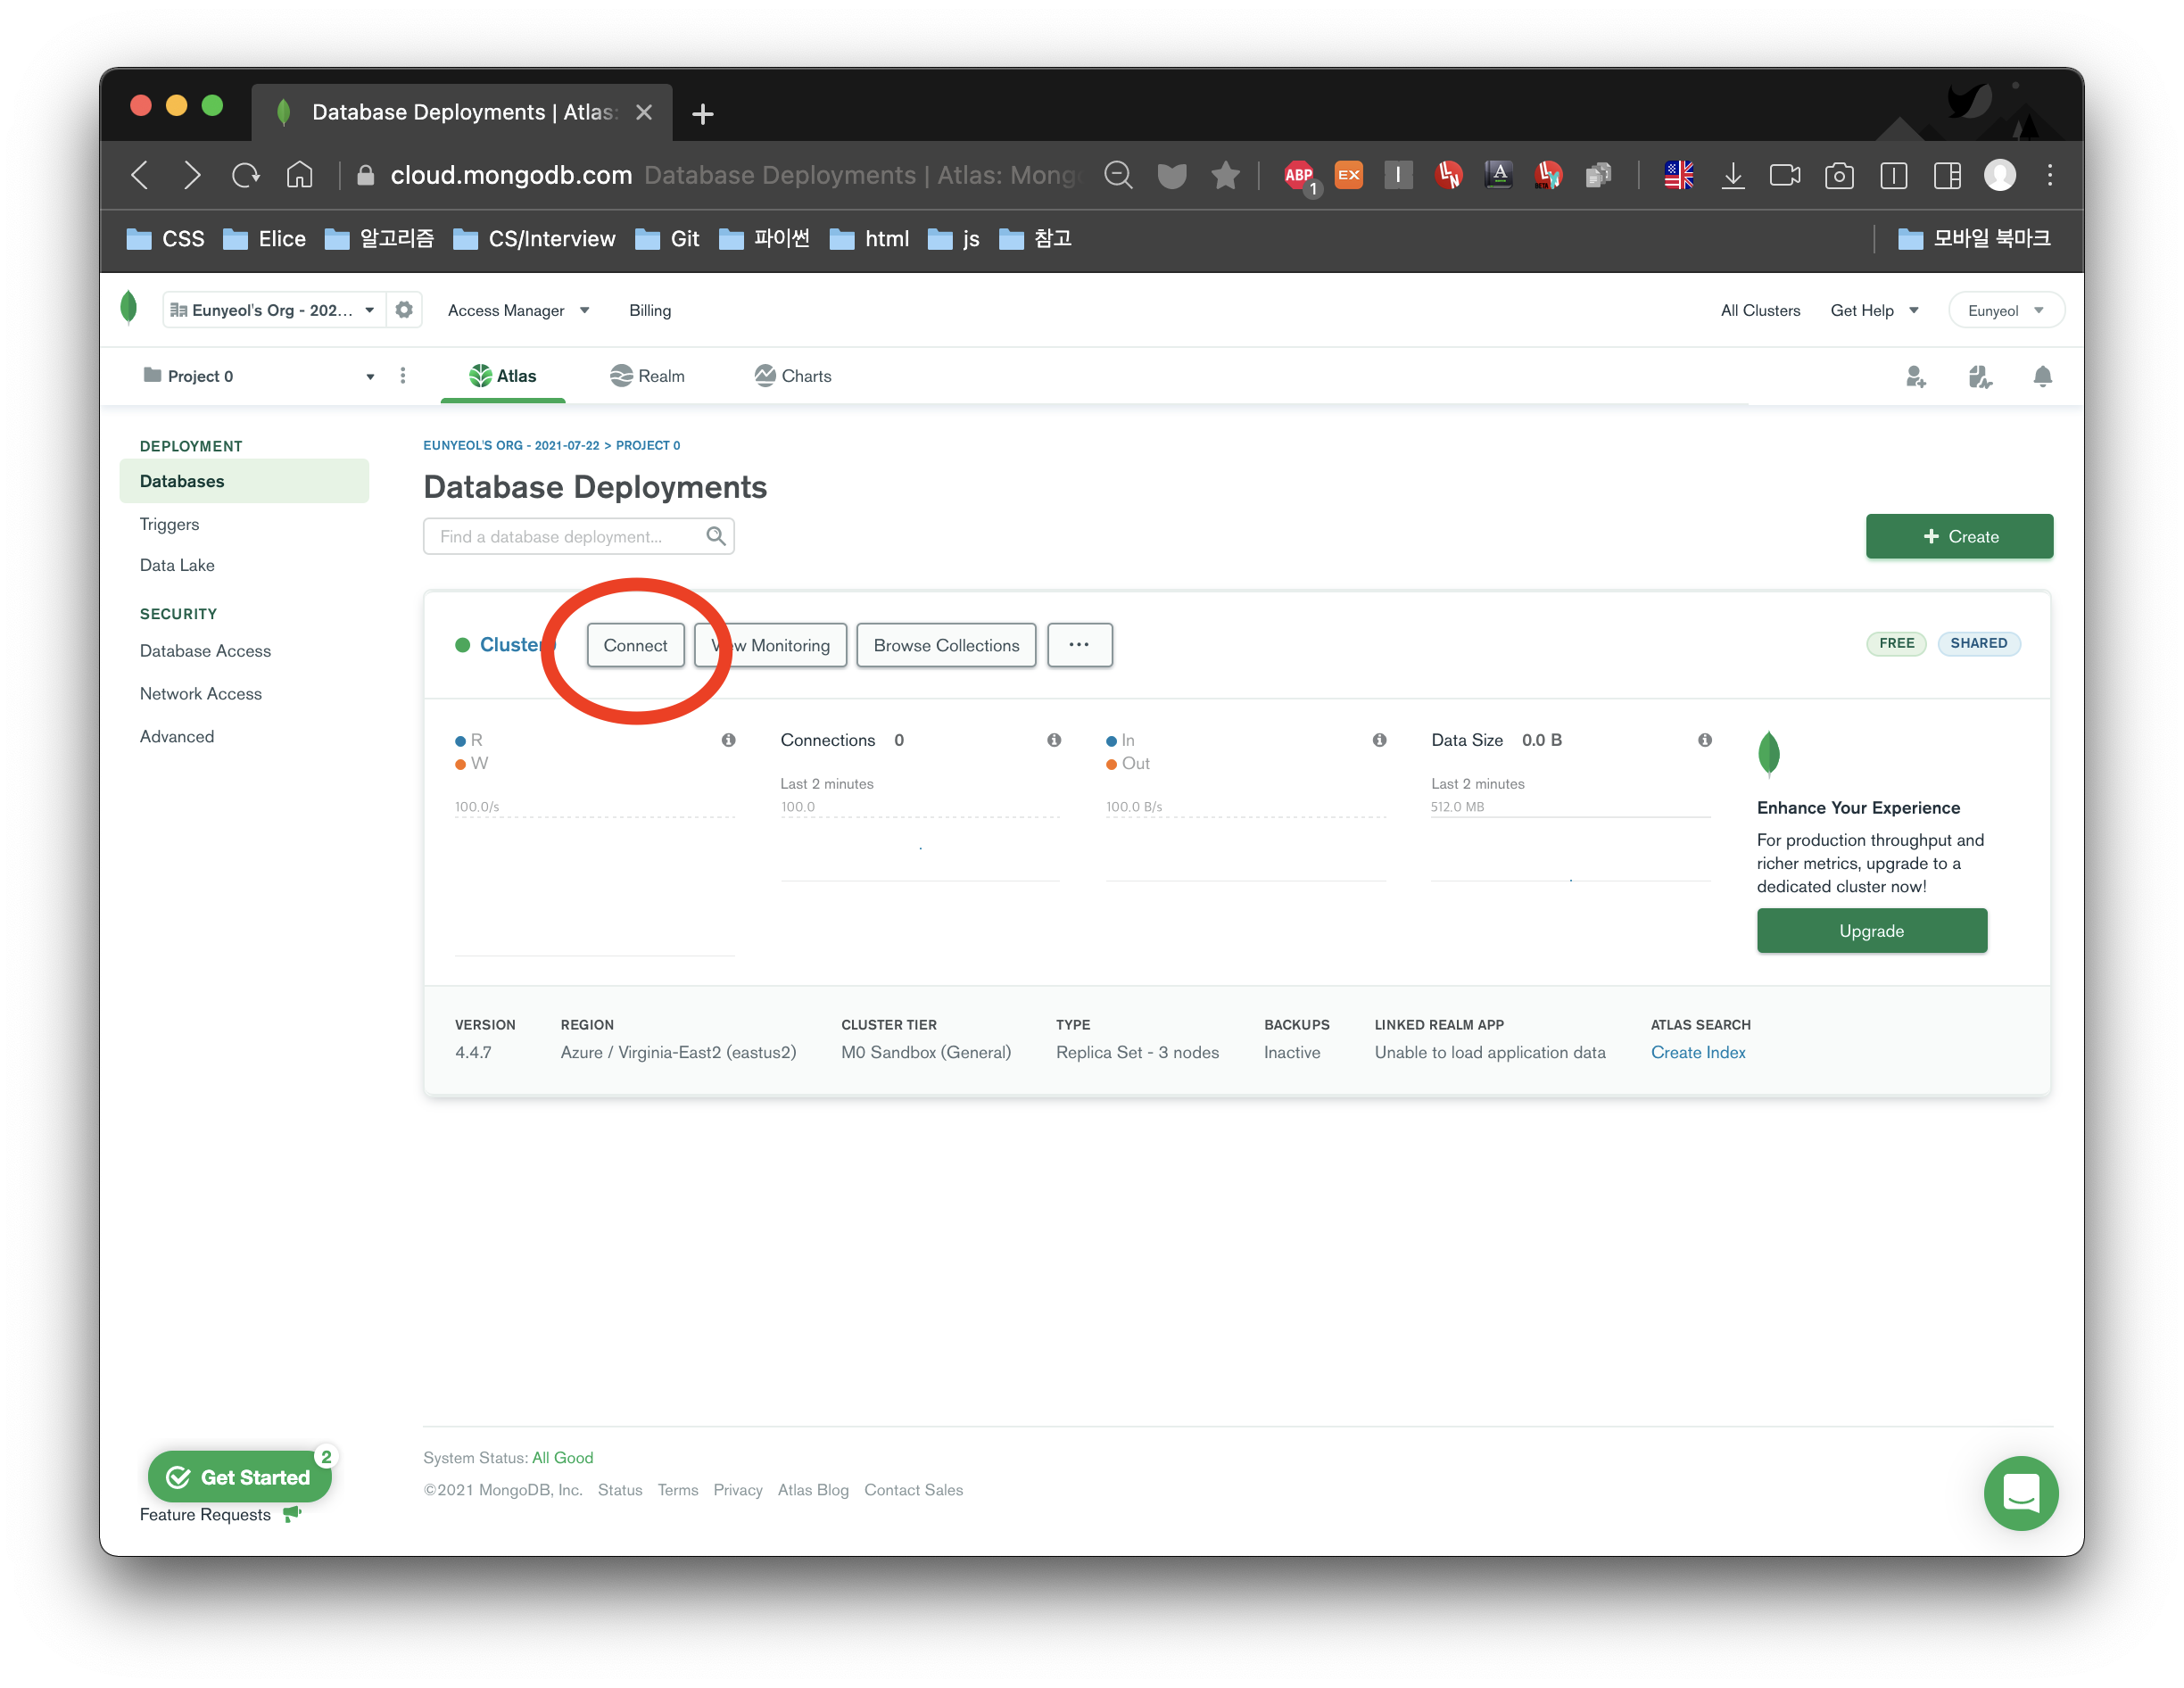Open the project activity feed icon
This screenshot has height=1688, width=2184.
1979,376
